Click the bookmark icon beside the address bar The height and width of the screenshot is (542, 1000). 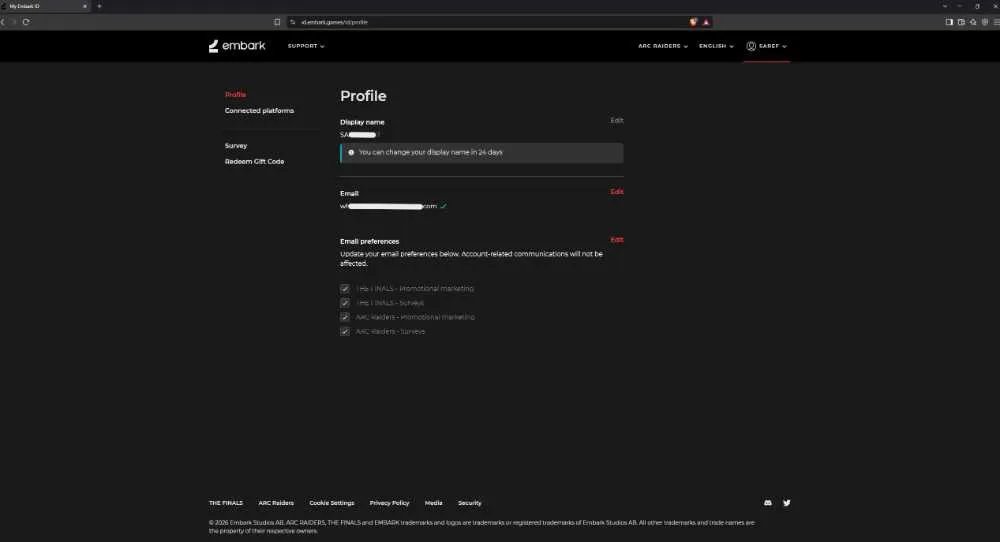[x=277, y=22]
